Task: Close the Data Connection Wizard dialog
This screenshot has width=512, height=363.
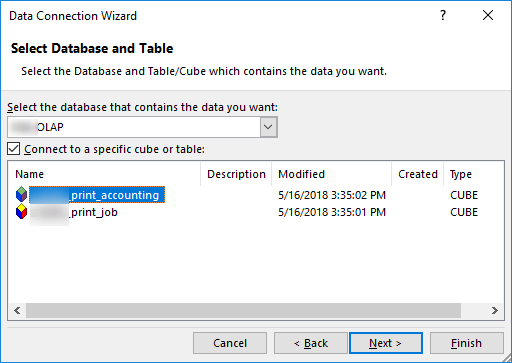Action: click(488, 15)
